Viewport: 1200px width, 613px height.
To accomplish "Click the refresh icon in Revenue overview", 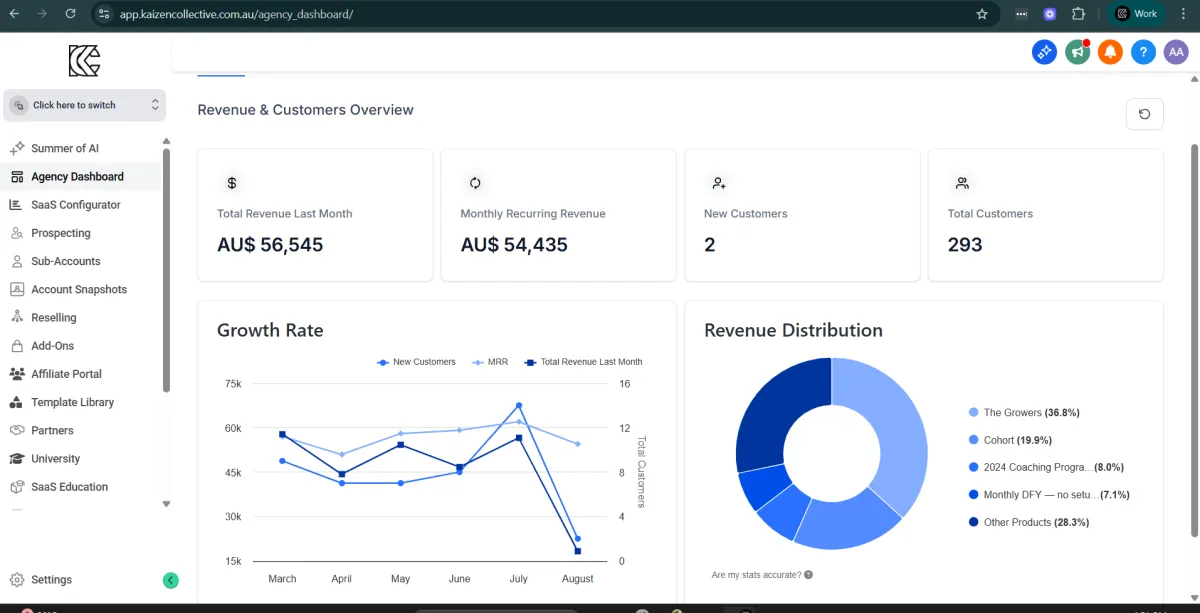I will [x=1144, y=114].
